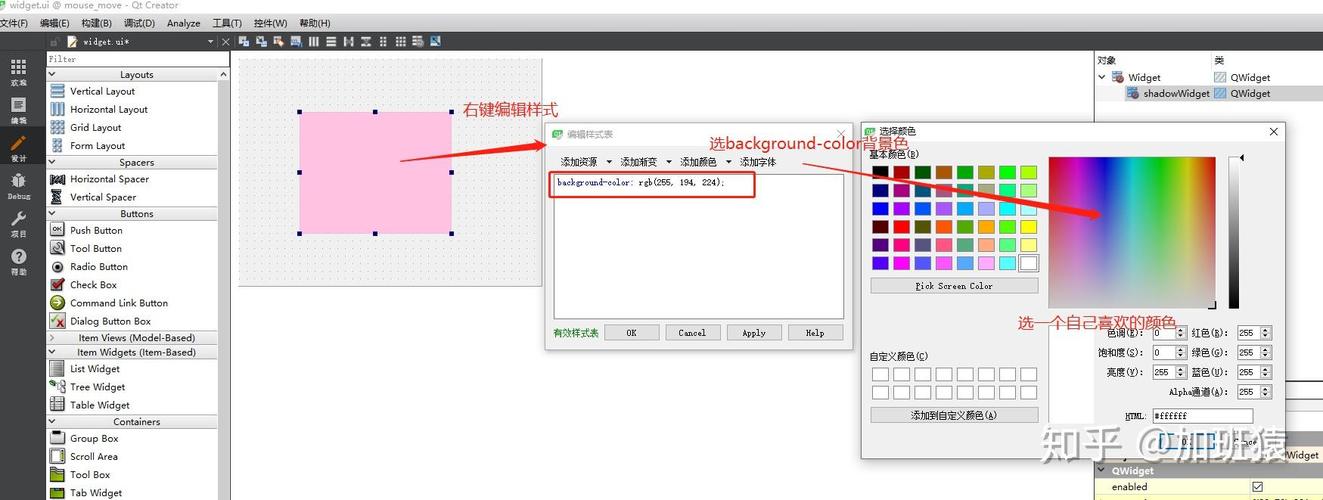
Task: Select the Radio Button widget entry
Action: click(x=98, y=267)
